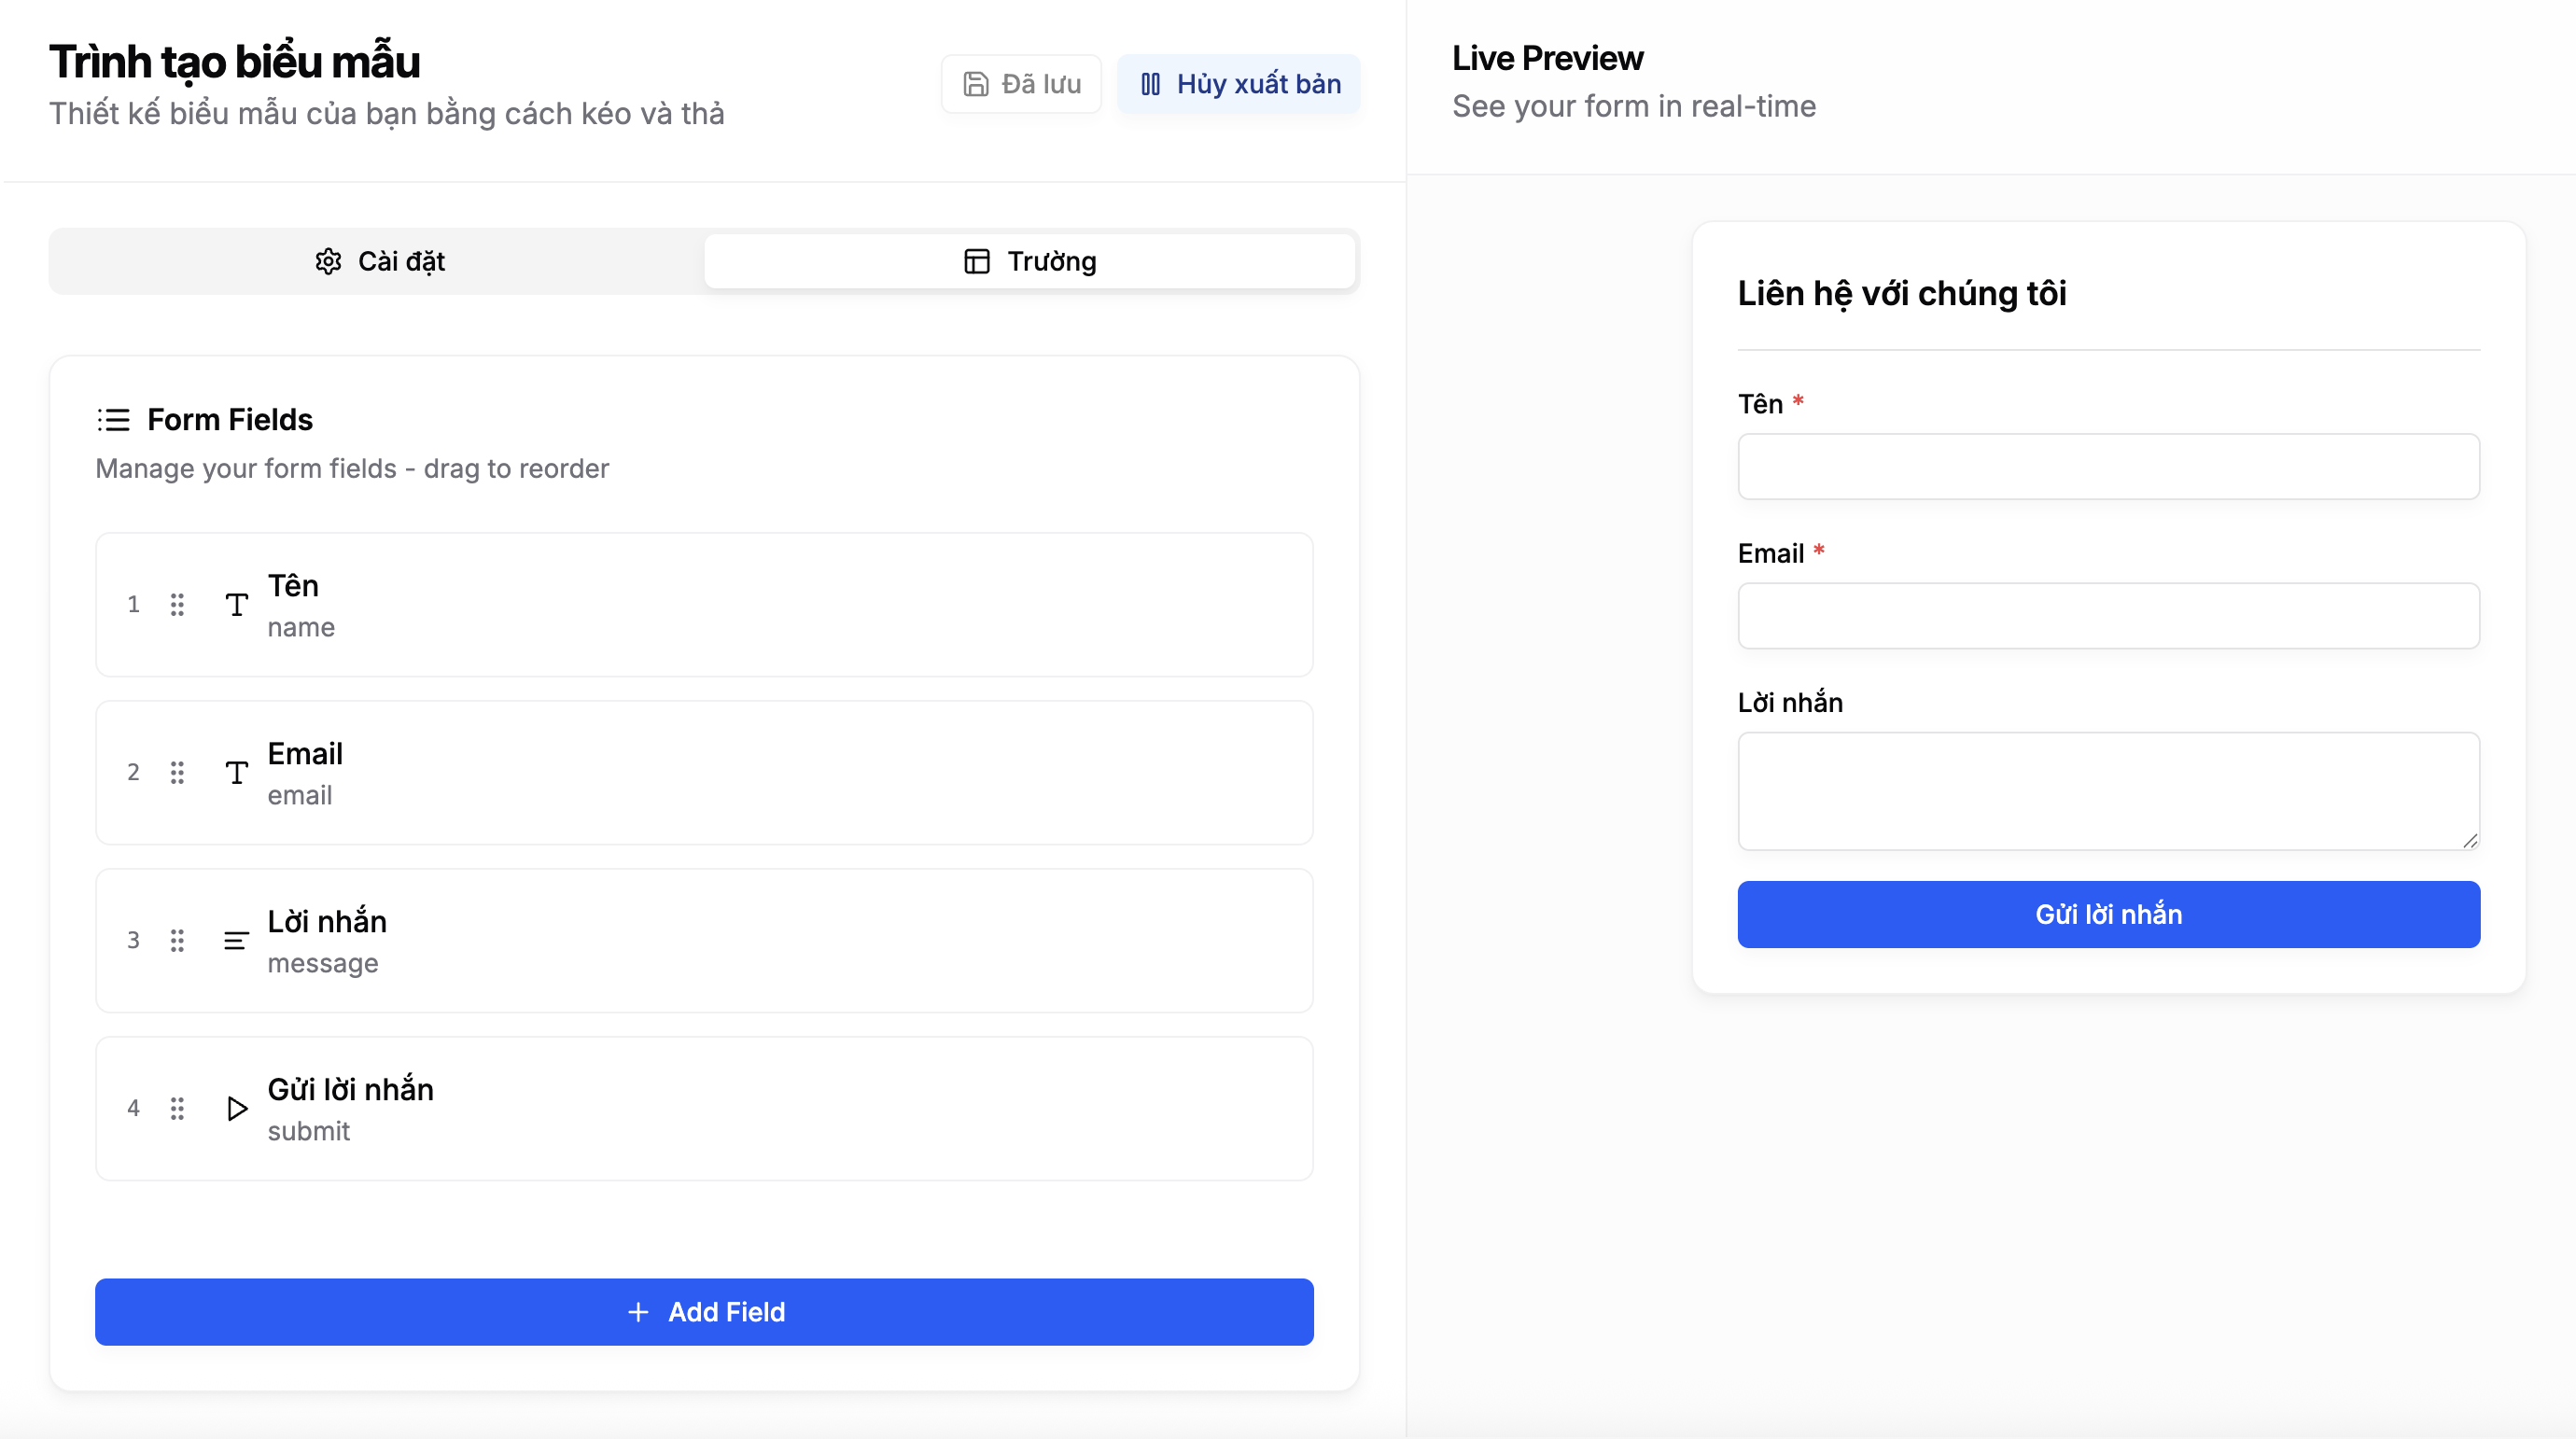Click the drag handle for Tên field
Screen dimensions: 2576x1439
point(177,604)
